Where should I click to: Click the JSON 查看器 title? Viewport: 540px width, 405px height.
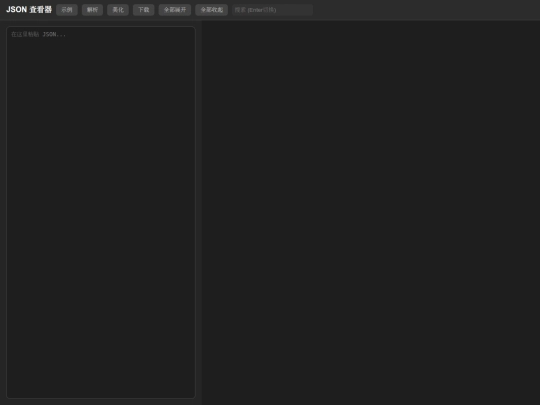coord(29,10)
